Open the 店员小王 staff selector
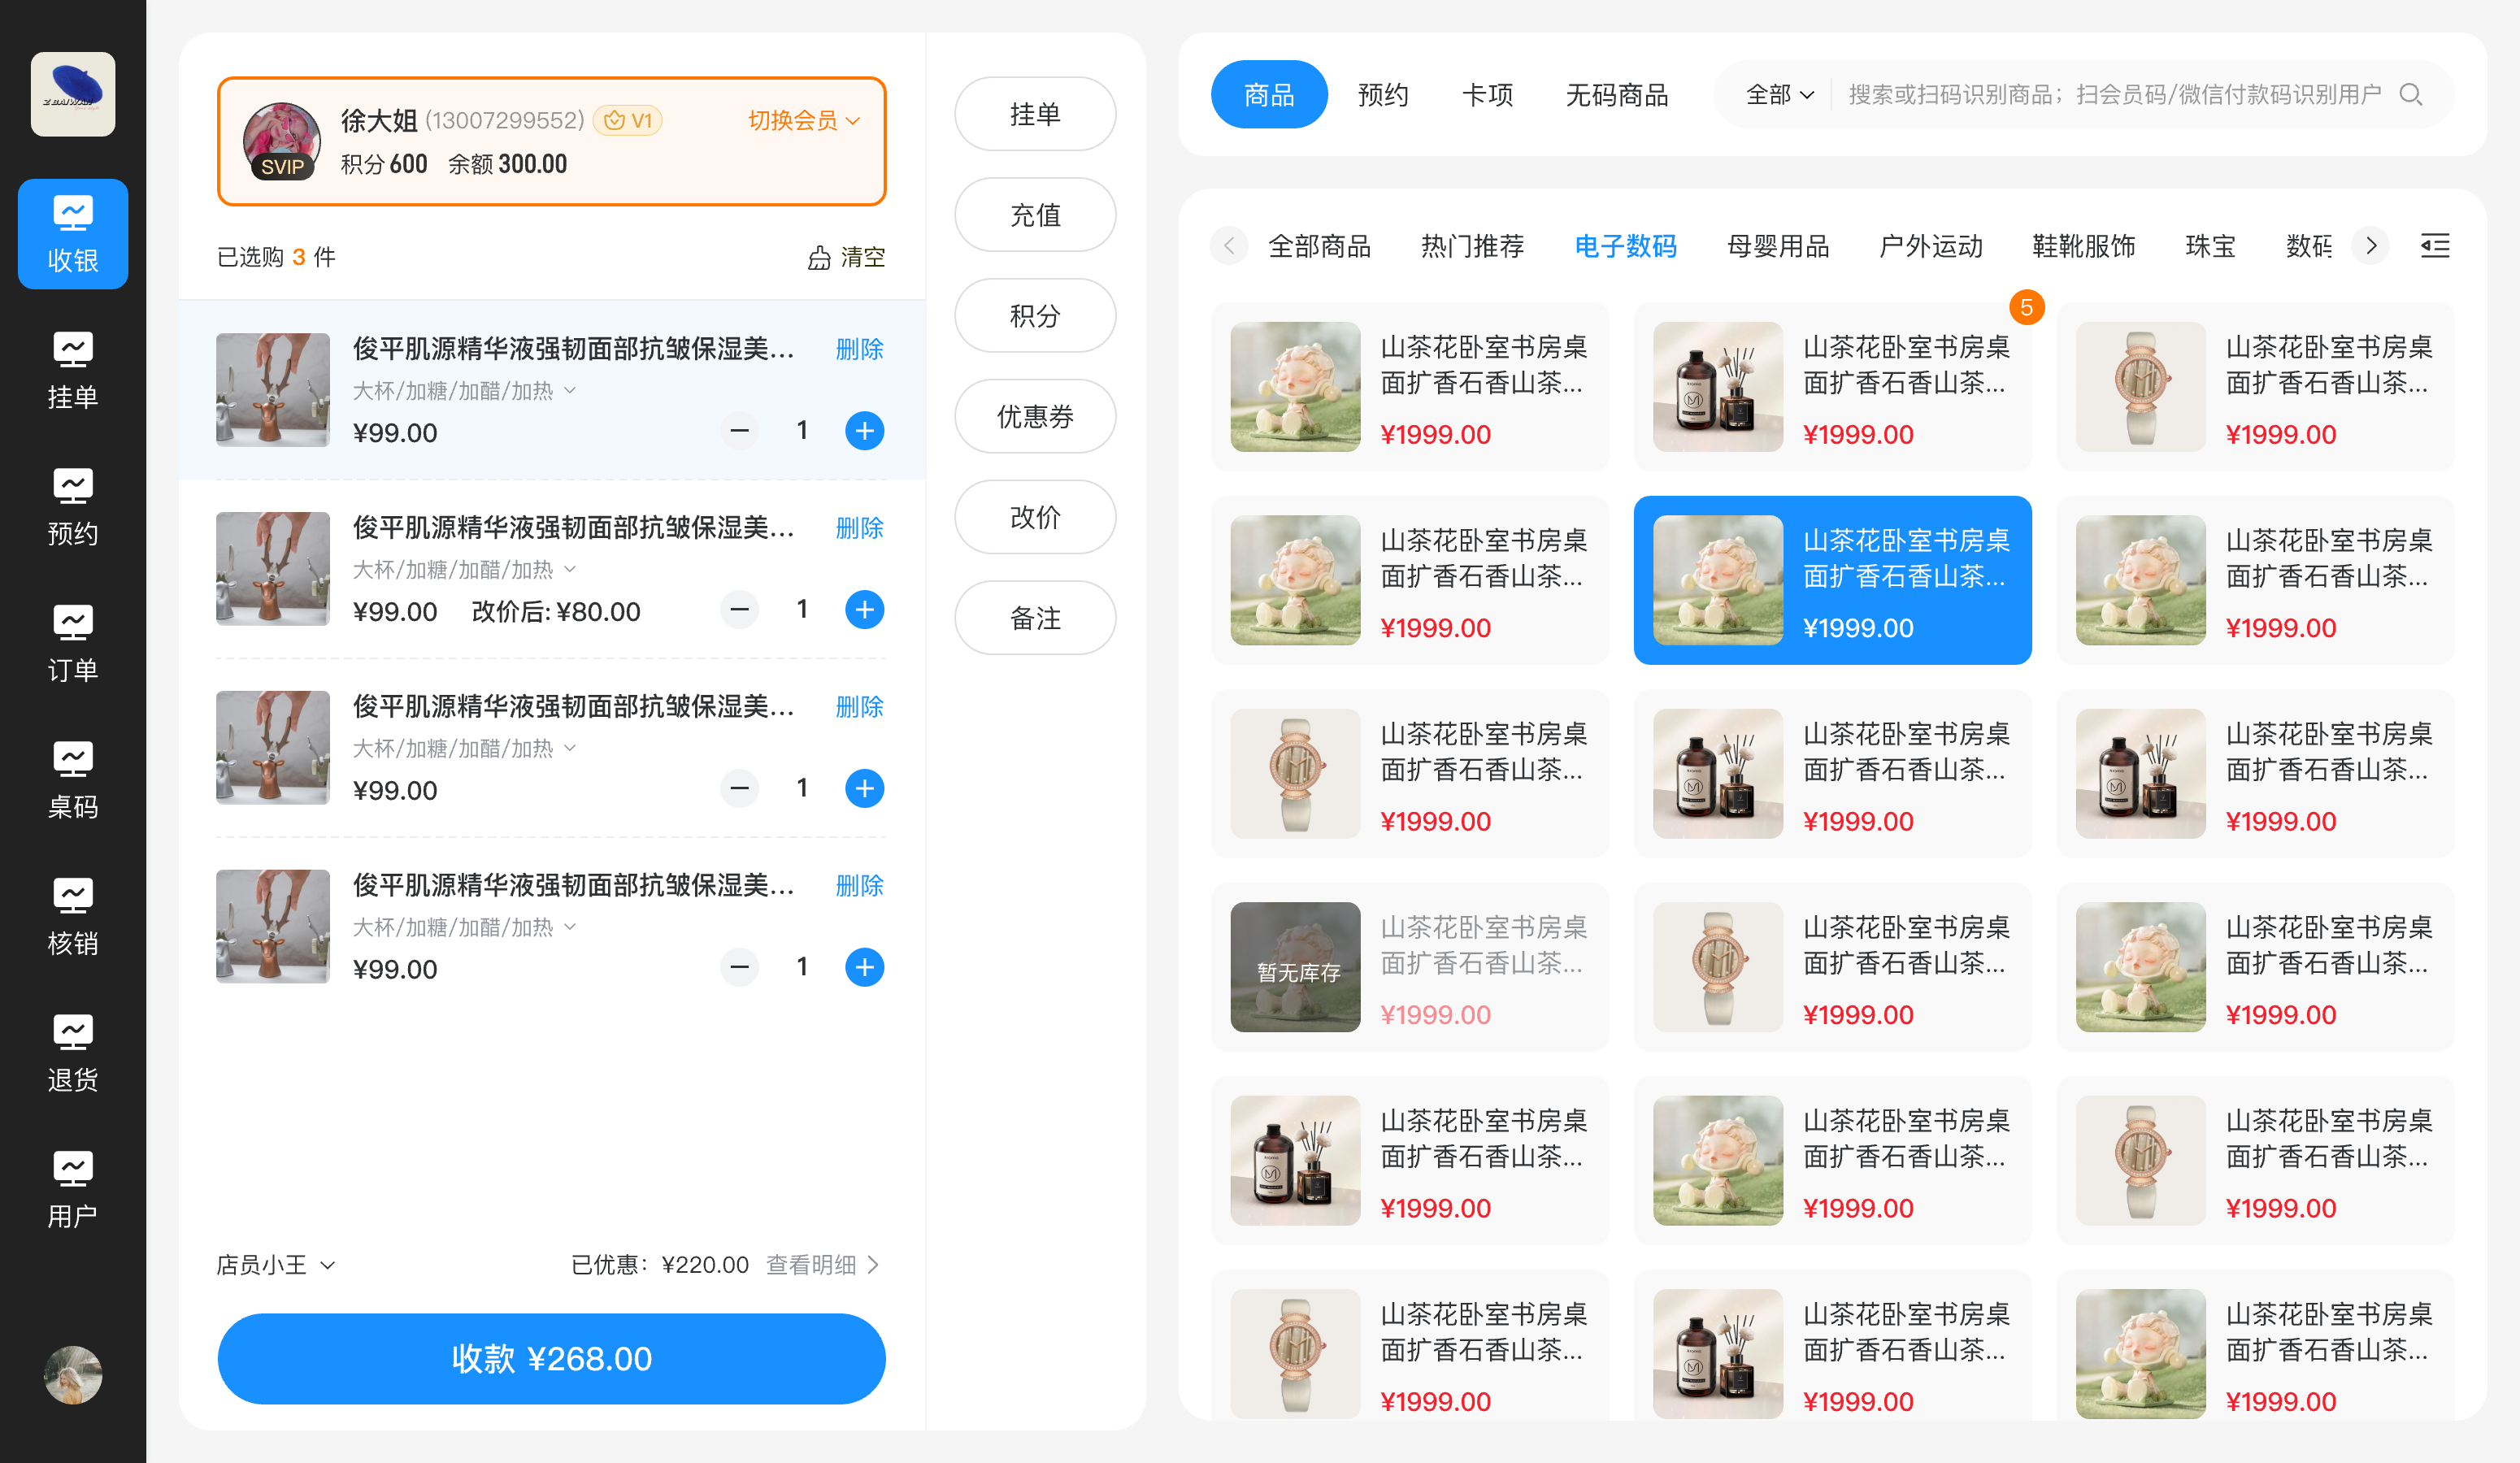 click(x=275, y=1264)
